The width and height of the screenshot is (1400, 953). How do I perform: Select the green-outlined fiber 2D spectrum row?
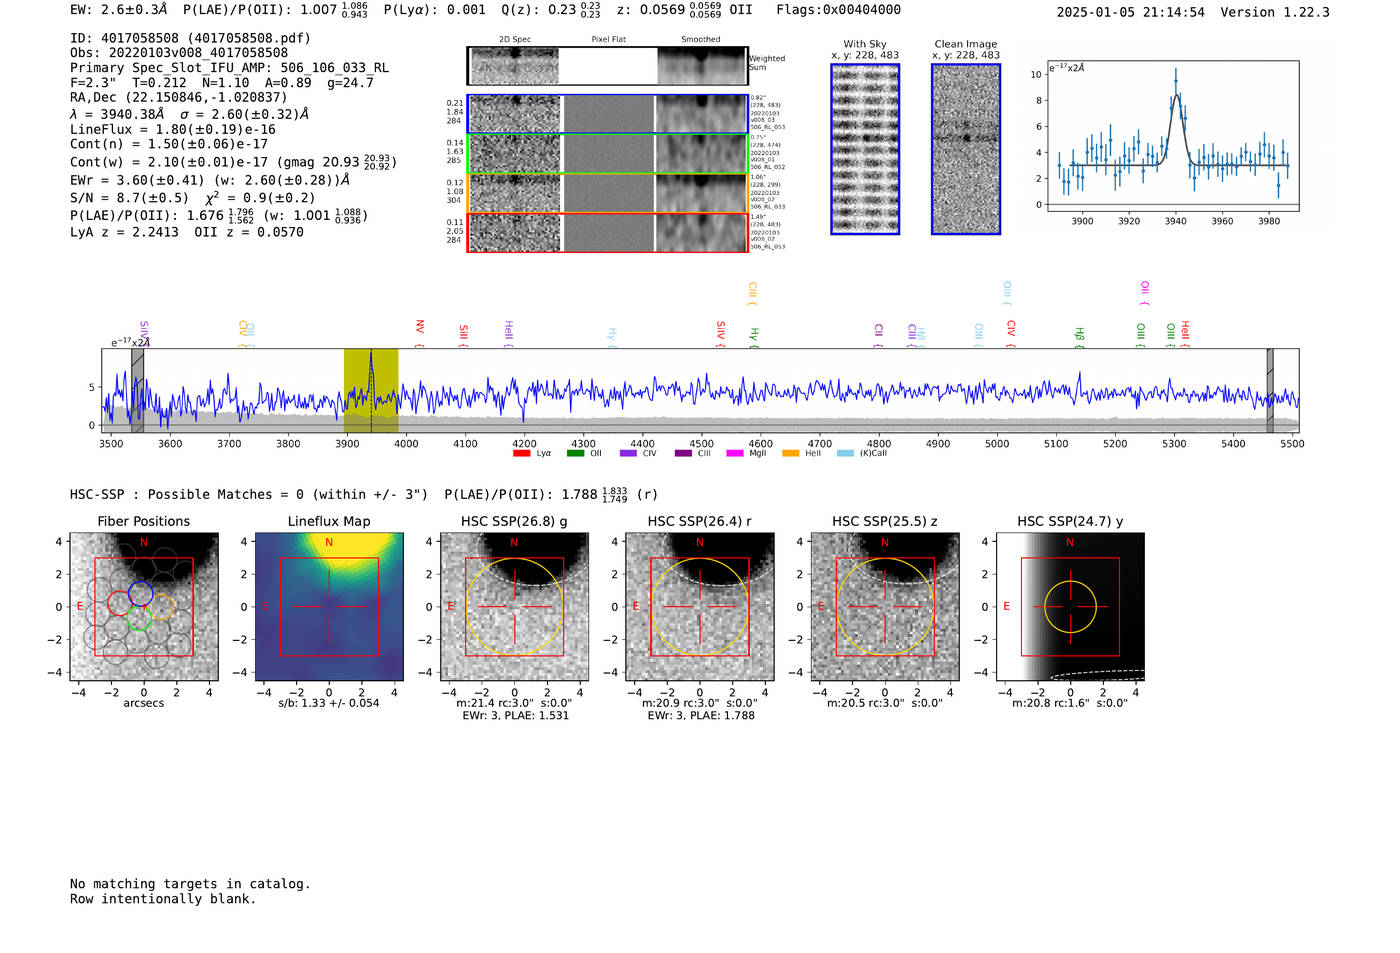click(x=607, y=154)
